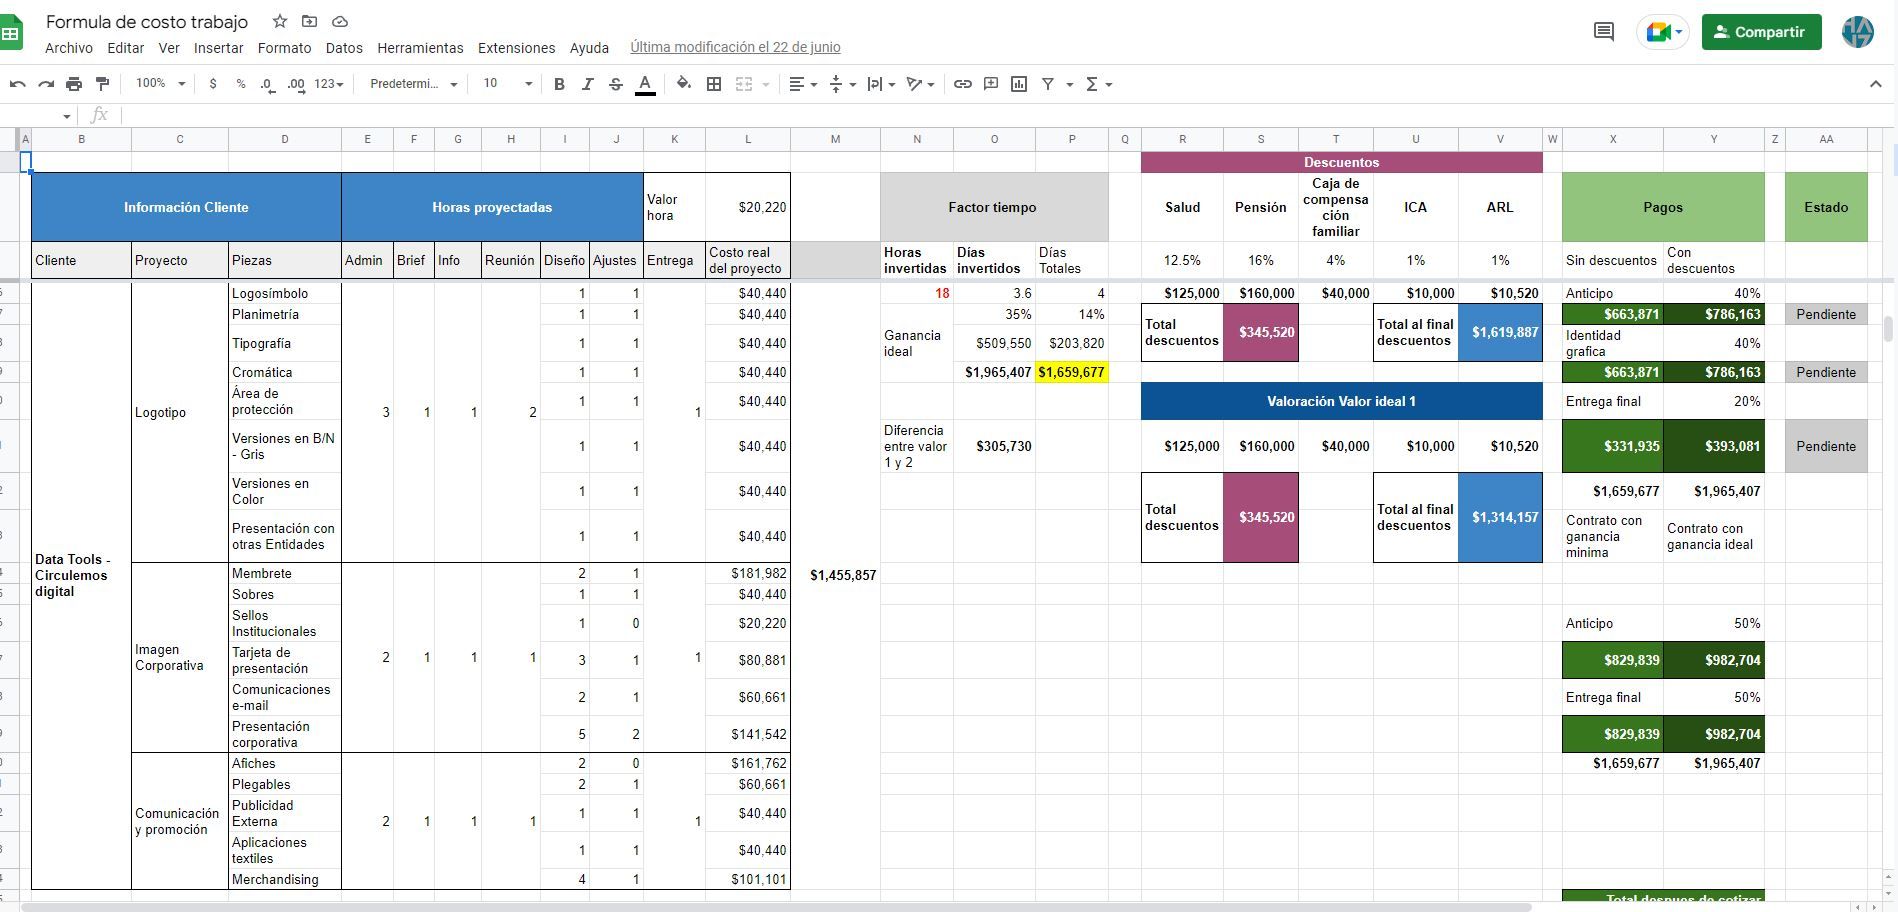Toggle italic formatting
Viewport: 1898px width, 912px height.
pyautogui.click(x=587, y=84)
